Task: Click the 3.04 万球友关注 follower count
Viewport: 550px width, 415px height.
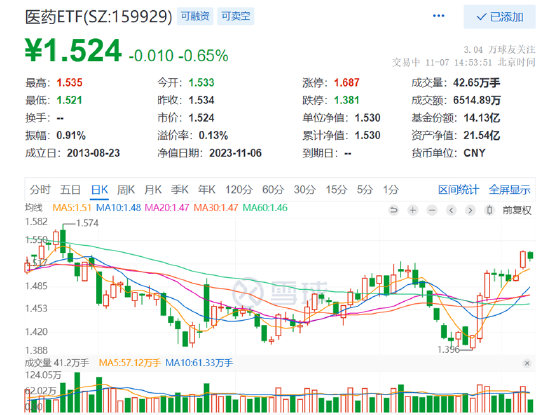Action: (x=499, y=50)
